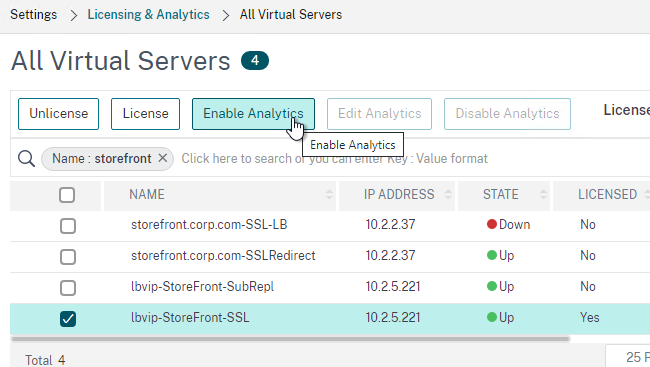The image size is (650, 367).
Task: Click the All Virtual Servers page heading
Action: pos(120,61)
